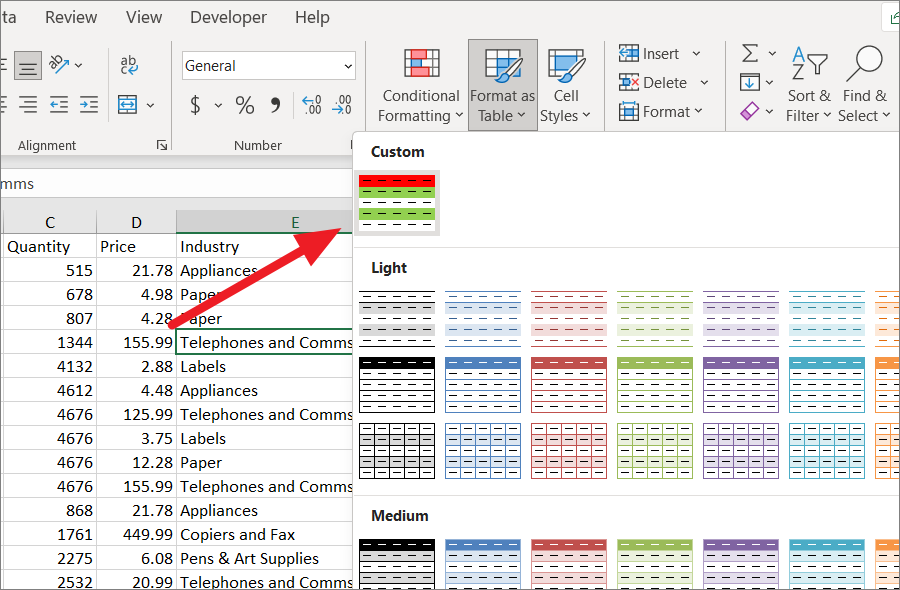Image resolution: width=900 pixels, height=590 pixels.
Task: Expand Format dropdown arrow
Action: pos(699,111)
